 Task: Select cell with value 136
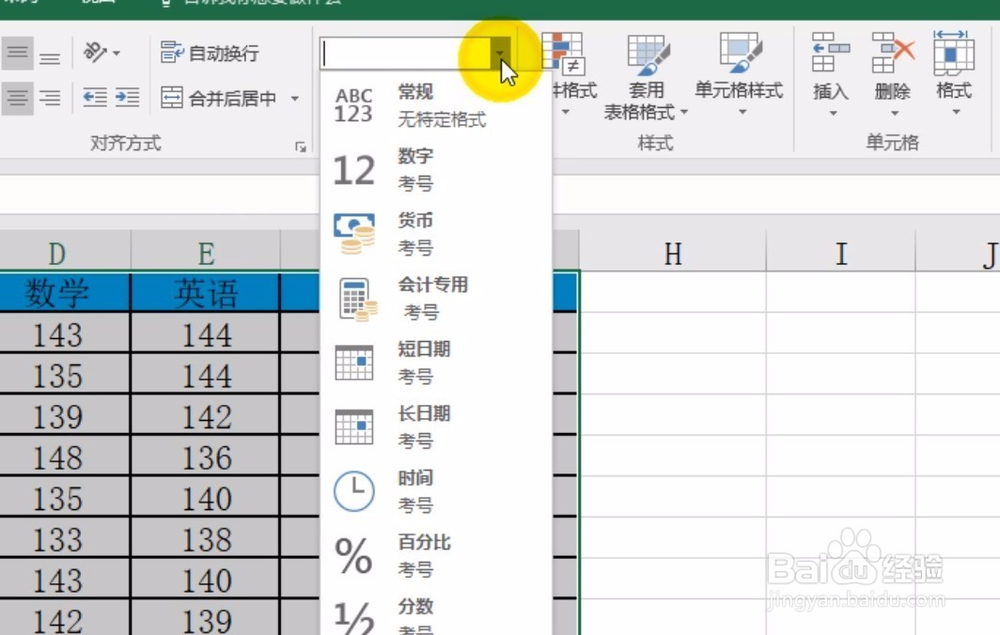pos(205,455)
